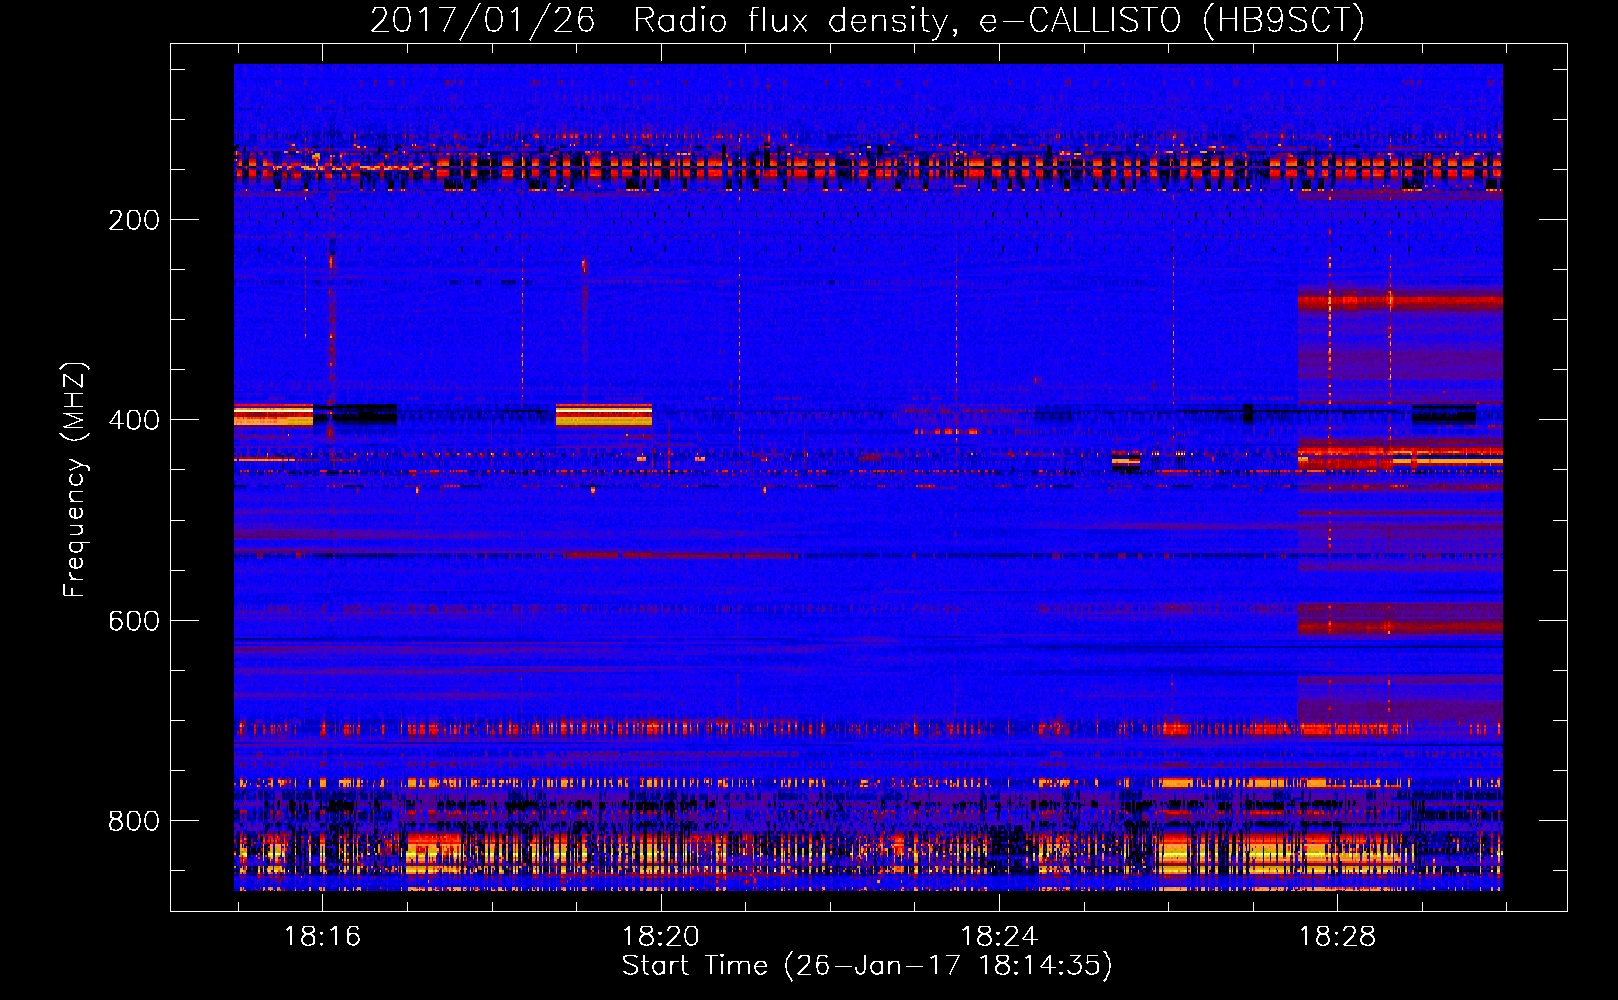1618x1000 pixels.
Task: Select the 800 frequency tick label
Action: coord(134,821)
